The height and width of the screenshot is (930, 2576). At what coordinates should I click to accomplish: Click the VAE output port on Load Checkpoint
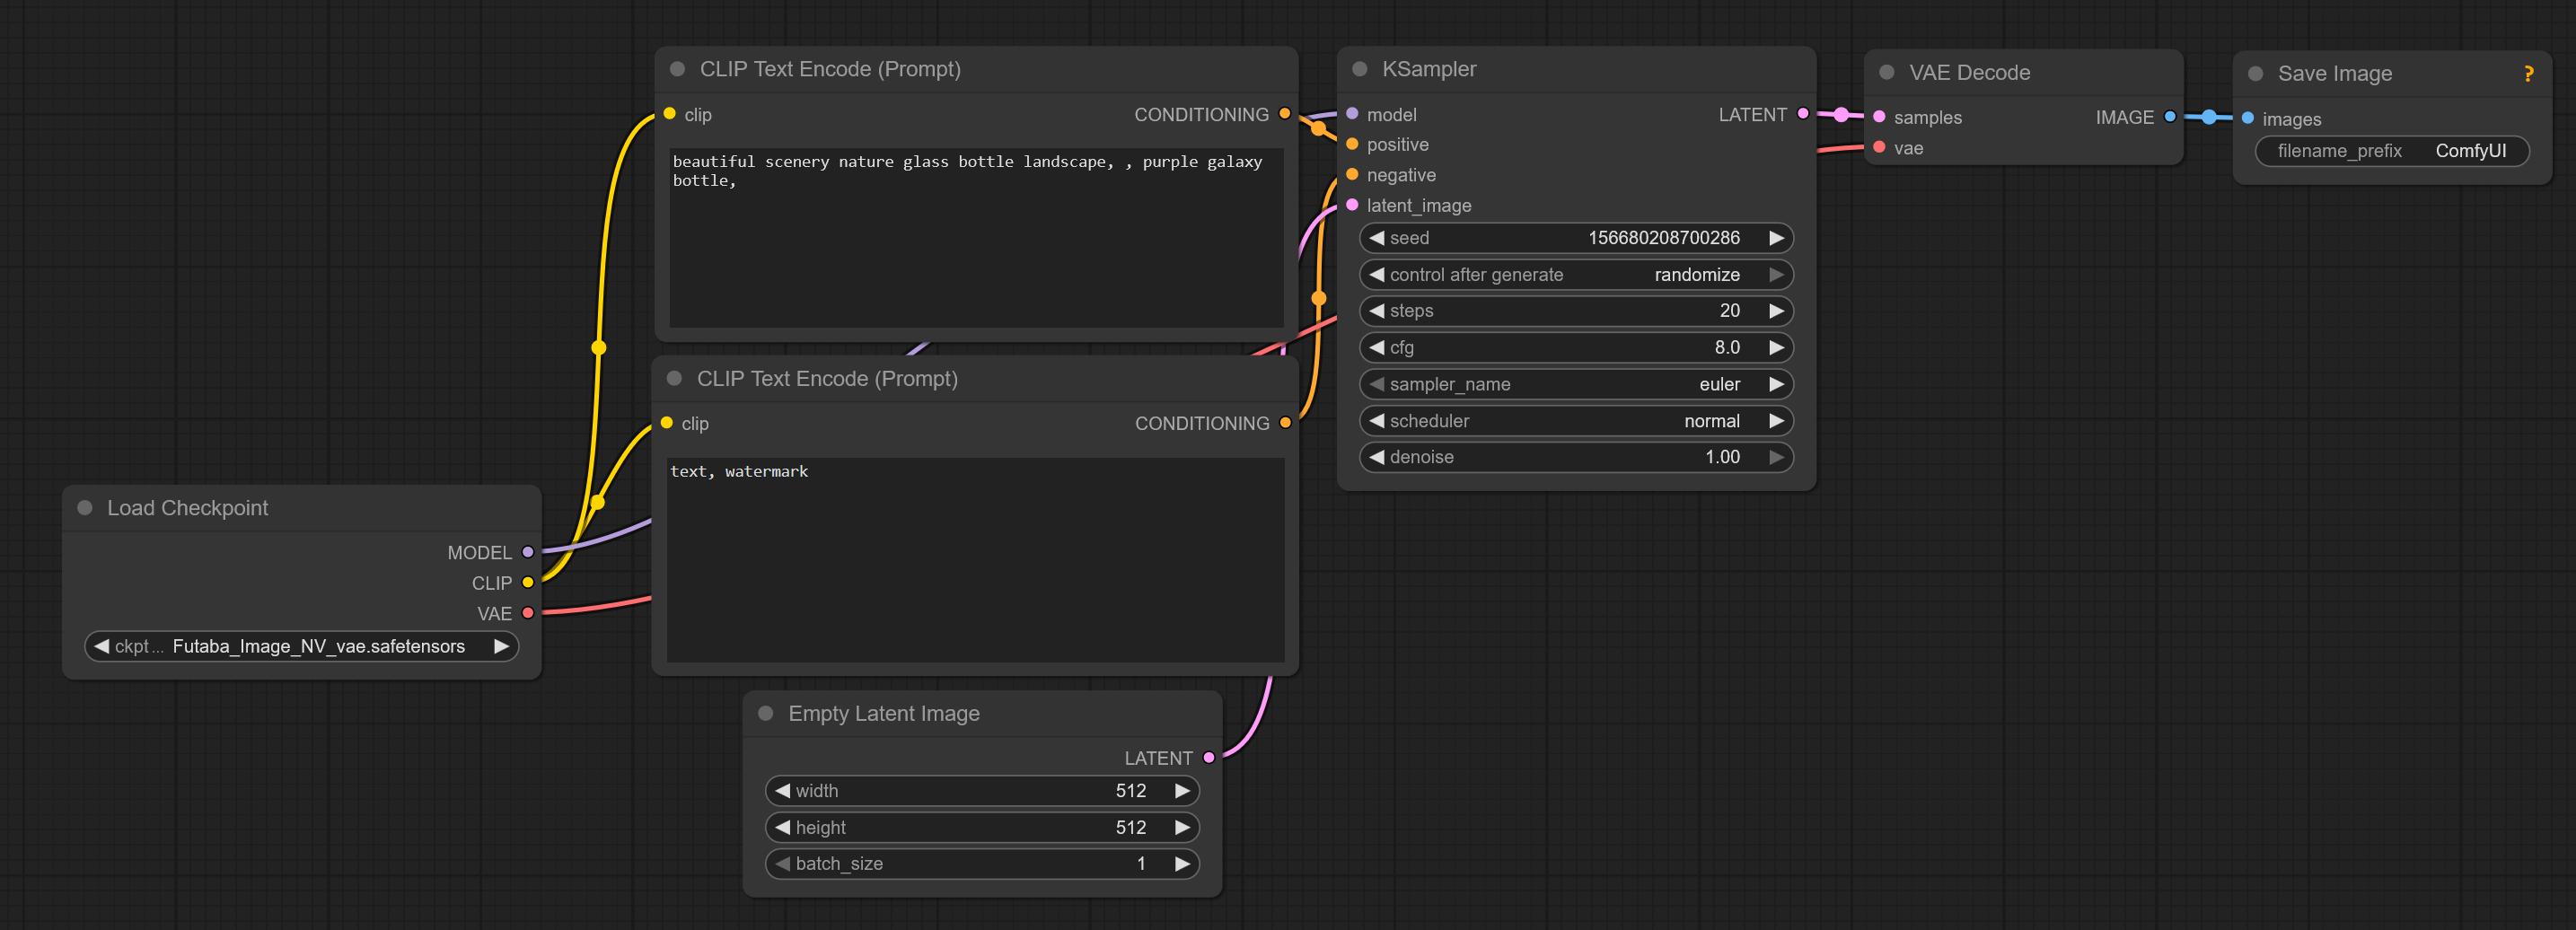pyautogui.click(x=528, y=613)
